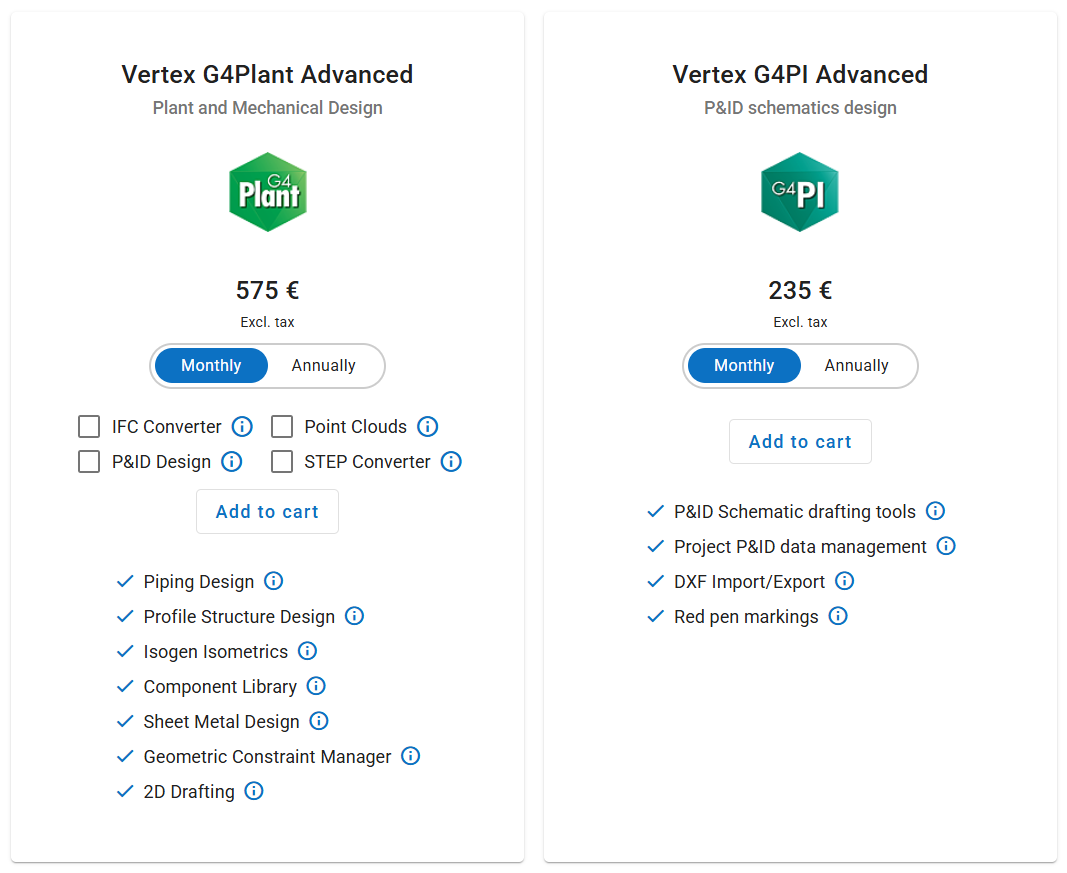The image size is (1067, 873).
Task: Open info for Geometric Constraint Manager
Action: [x=410, y=756]
